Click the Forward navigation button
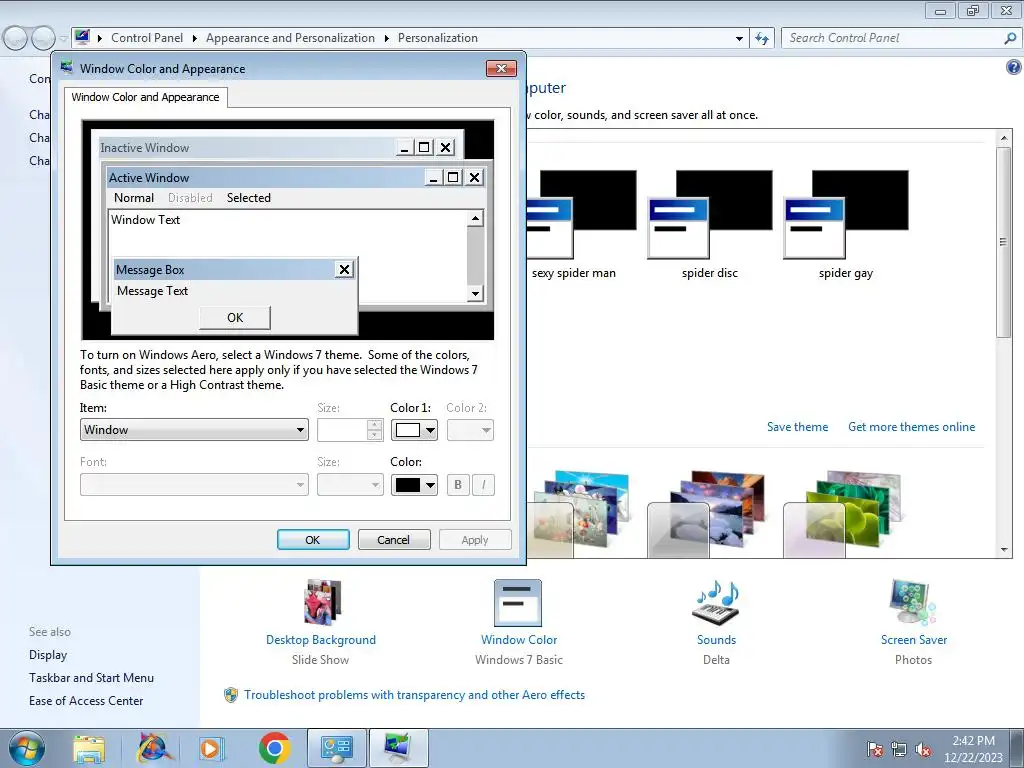This screenshot has width=1024, height=768. pos(43,39)
